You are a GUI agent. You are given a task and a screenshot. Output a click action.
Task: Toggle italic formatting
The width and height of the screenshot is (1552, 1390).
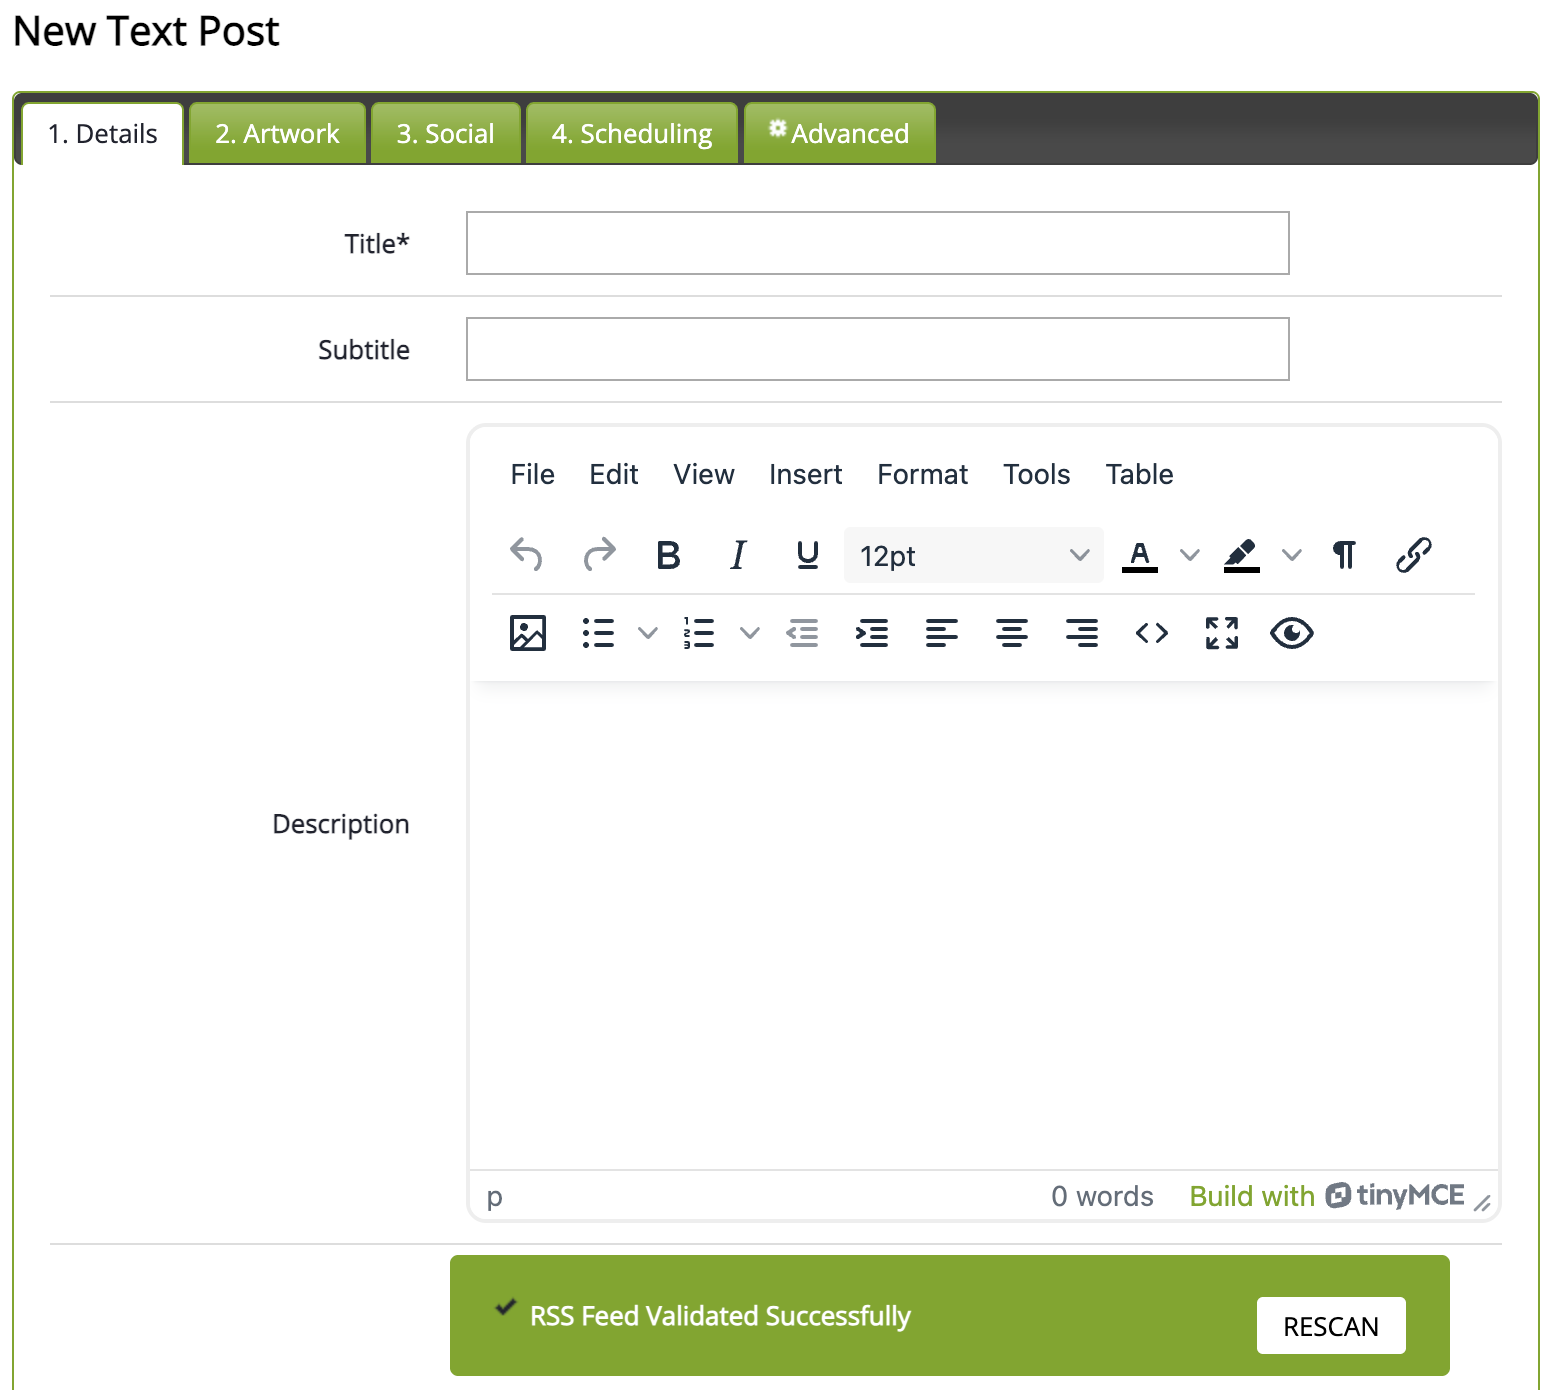[x=738, y=555]
